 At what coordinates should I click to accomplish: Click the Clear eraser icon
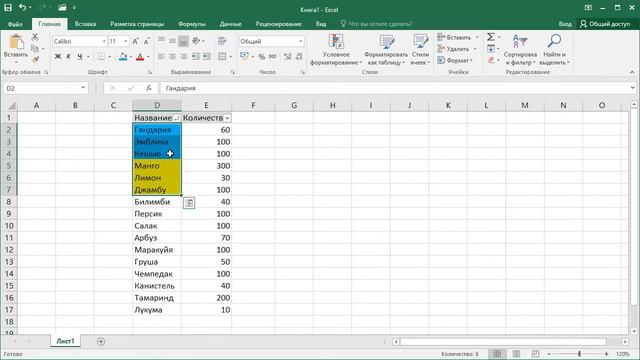[491, 60]
